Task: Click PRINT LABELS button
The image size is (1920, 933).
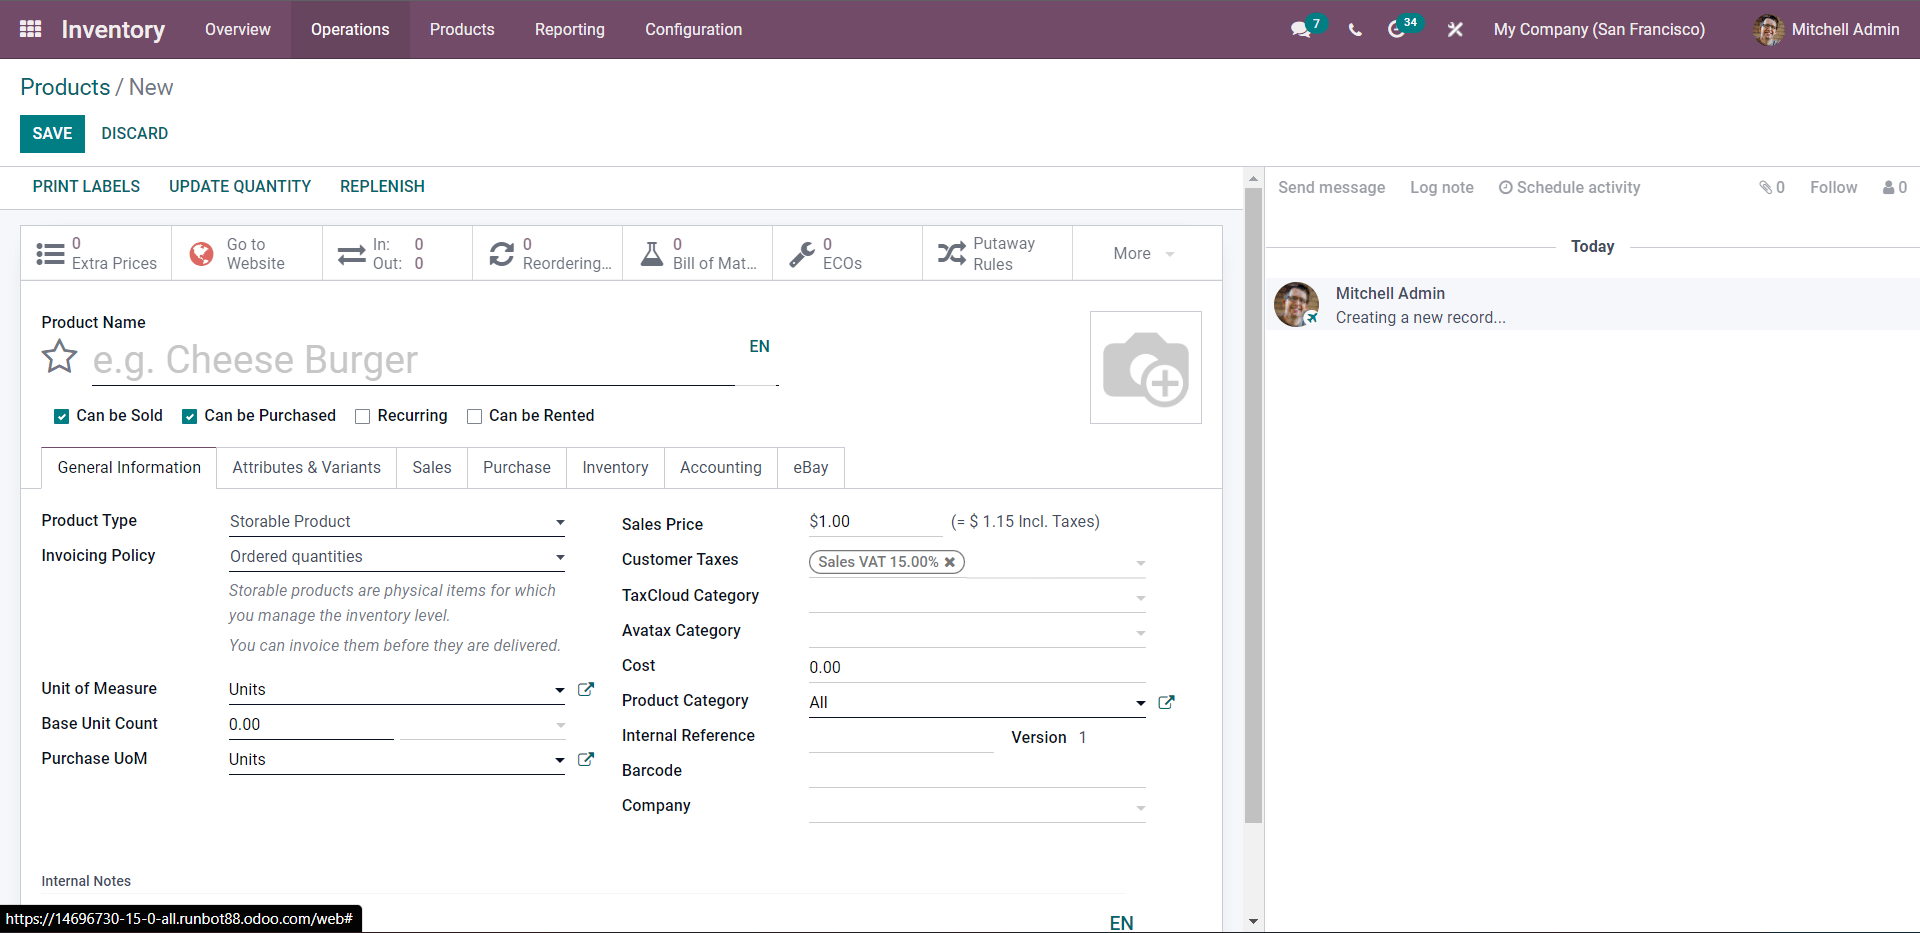Action: click(x=86, y=186)
